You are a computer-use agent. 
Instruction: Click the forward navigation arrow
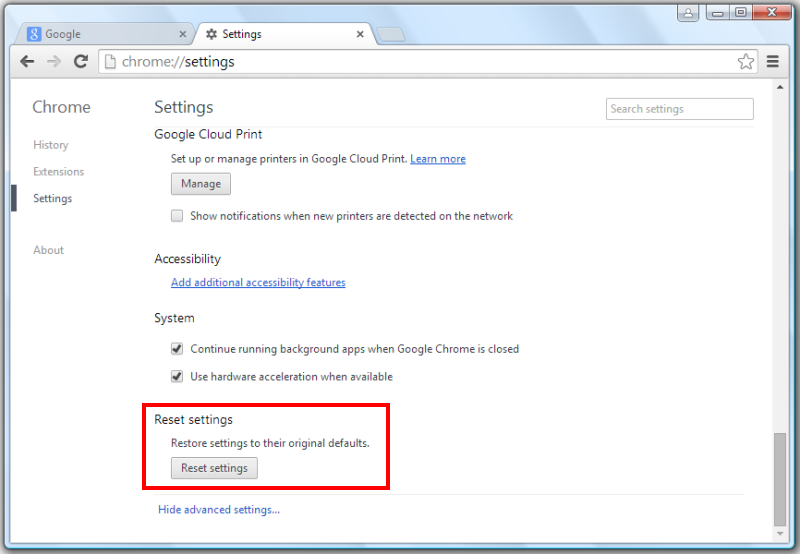click(x=54, y=62)
